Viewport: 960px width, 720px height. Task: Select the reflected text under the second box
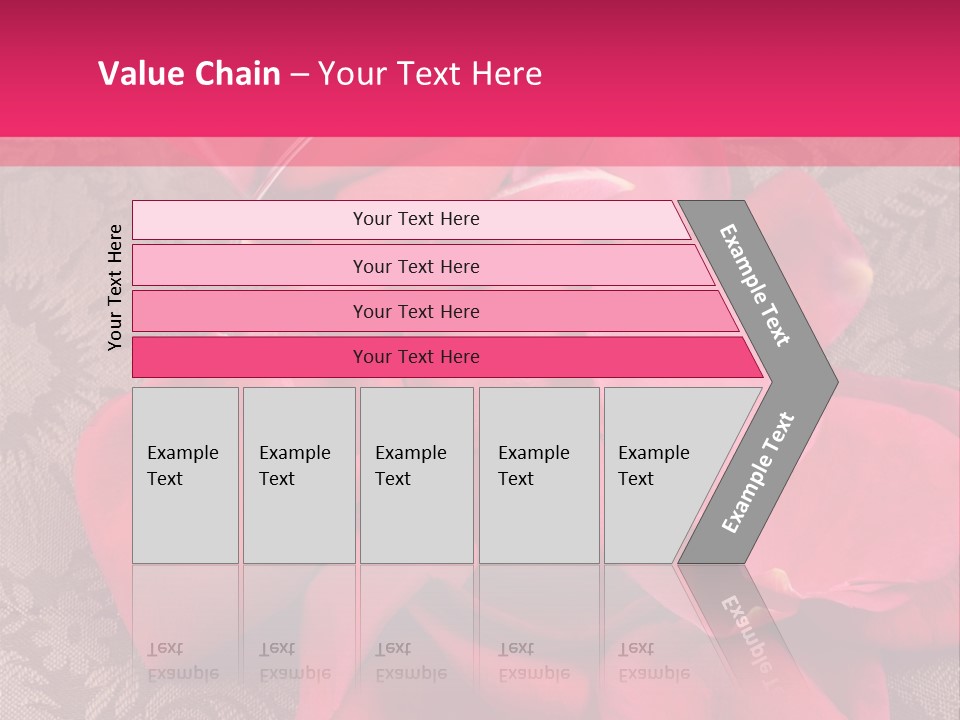[295, 661]
